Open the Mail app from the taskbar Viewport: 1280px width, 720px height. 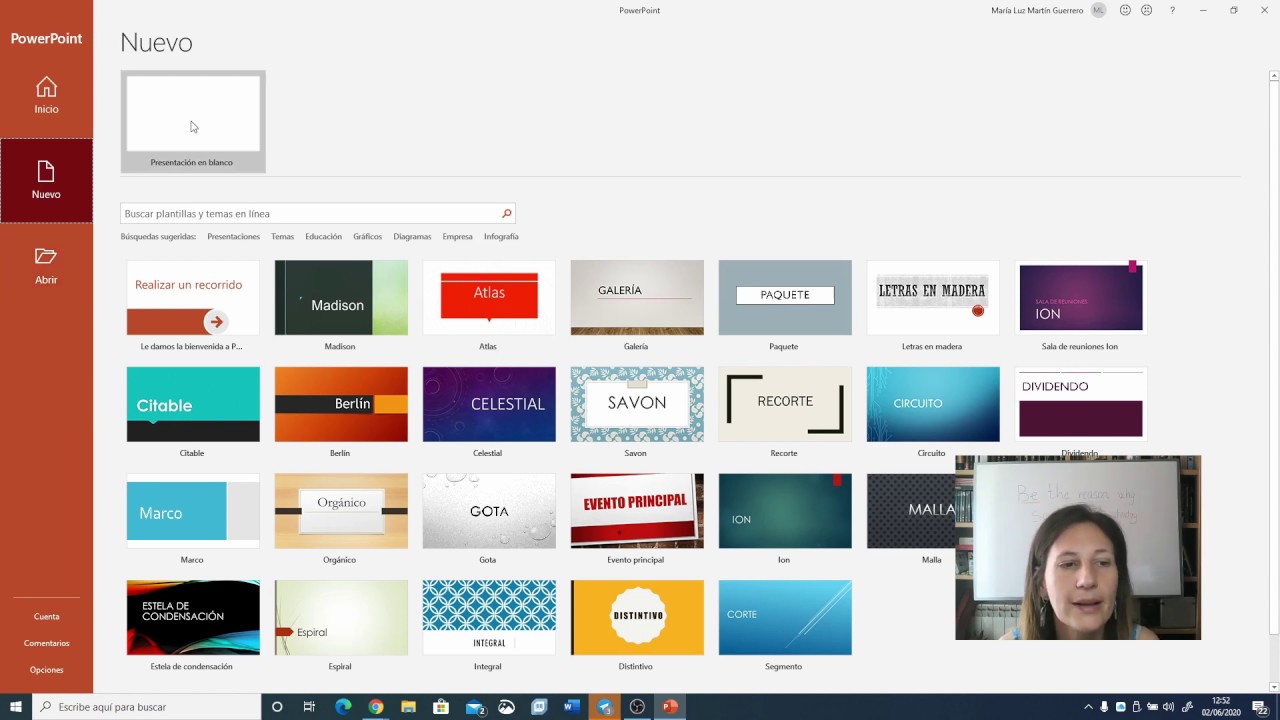point(474,707)
